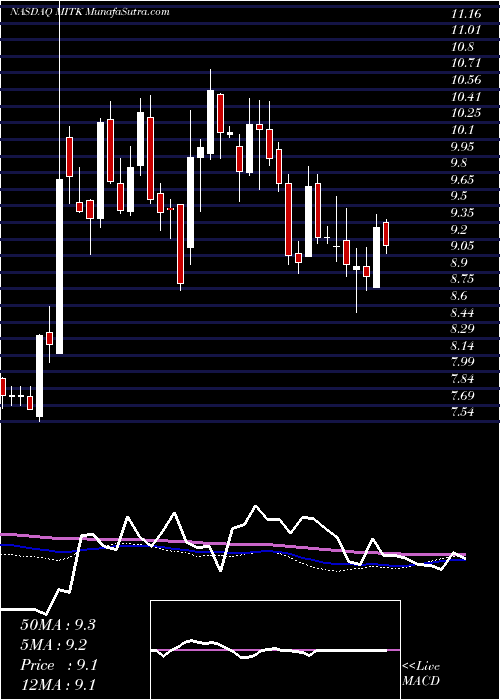Click the 8.6 price axis label
500x700 pixels.
461,296
